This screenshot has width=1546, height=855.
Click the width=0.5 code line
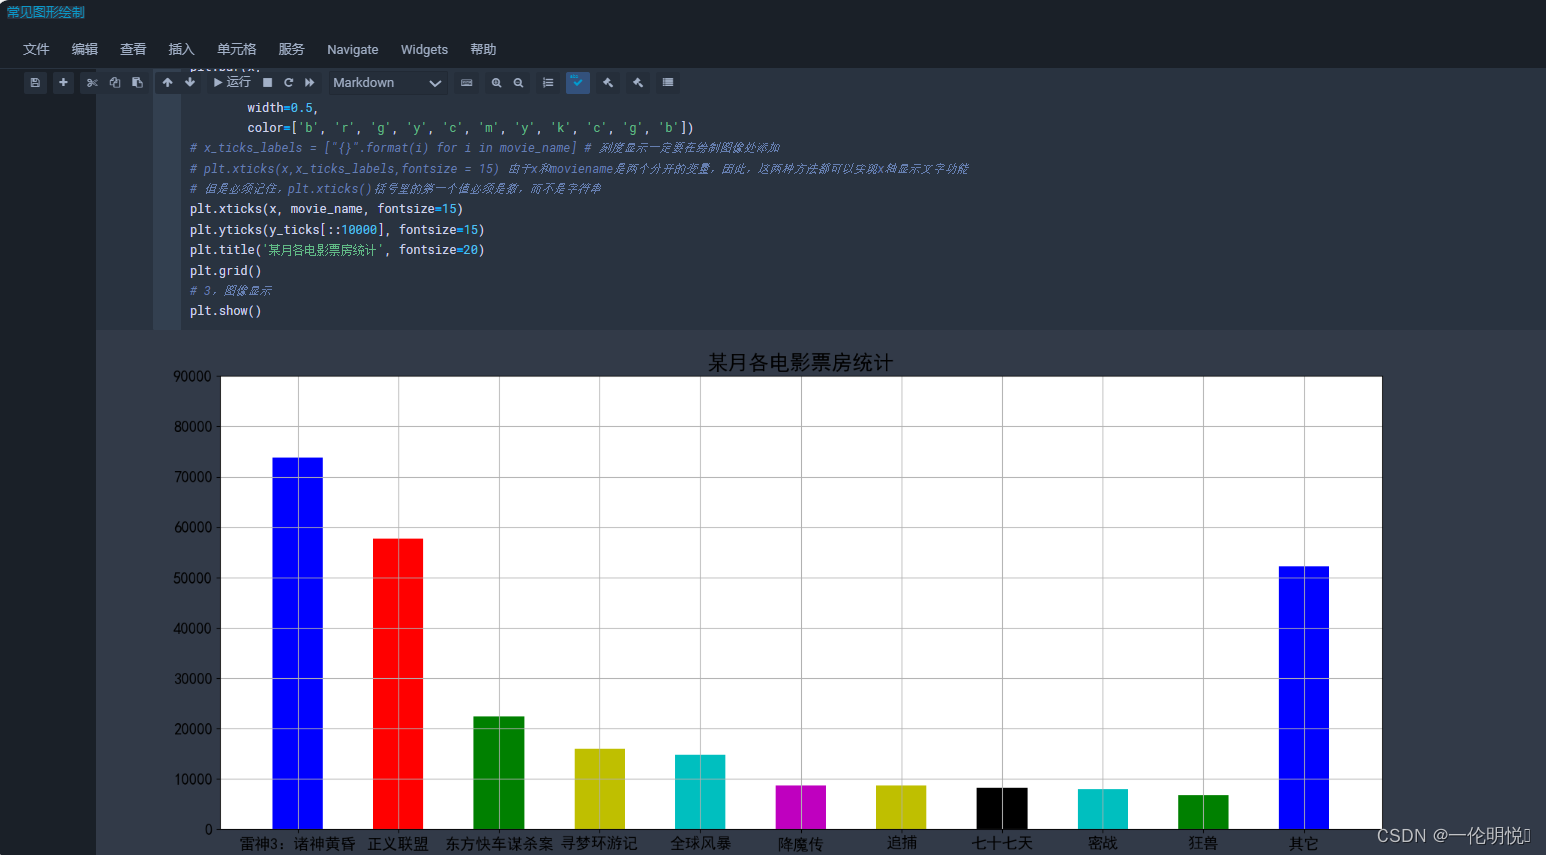[x=283, y=108]
